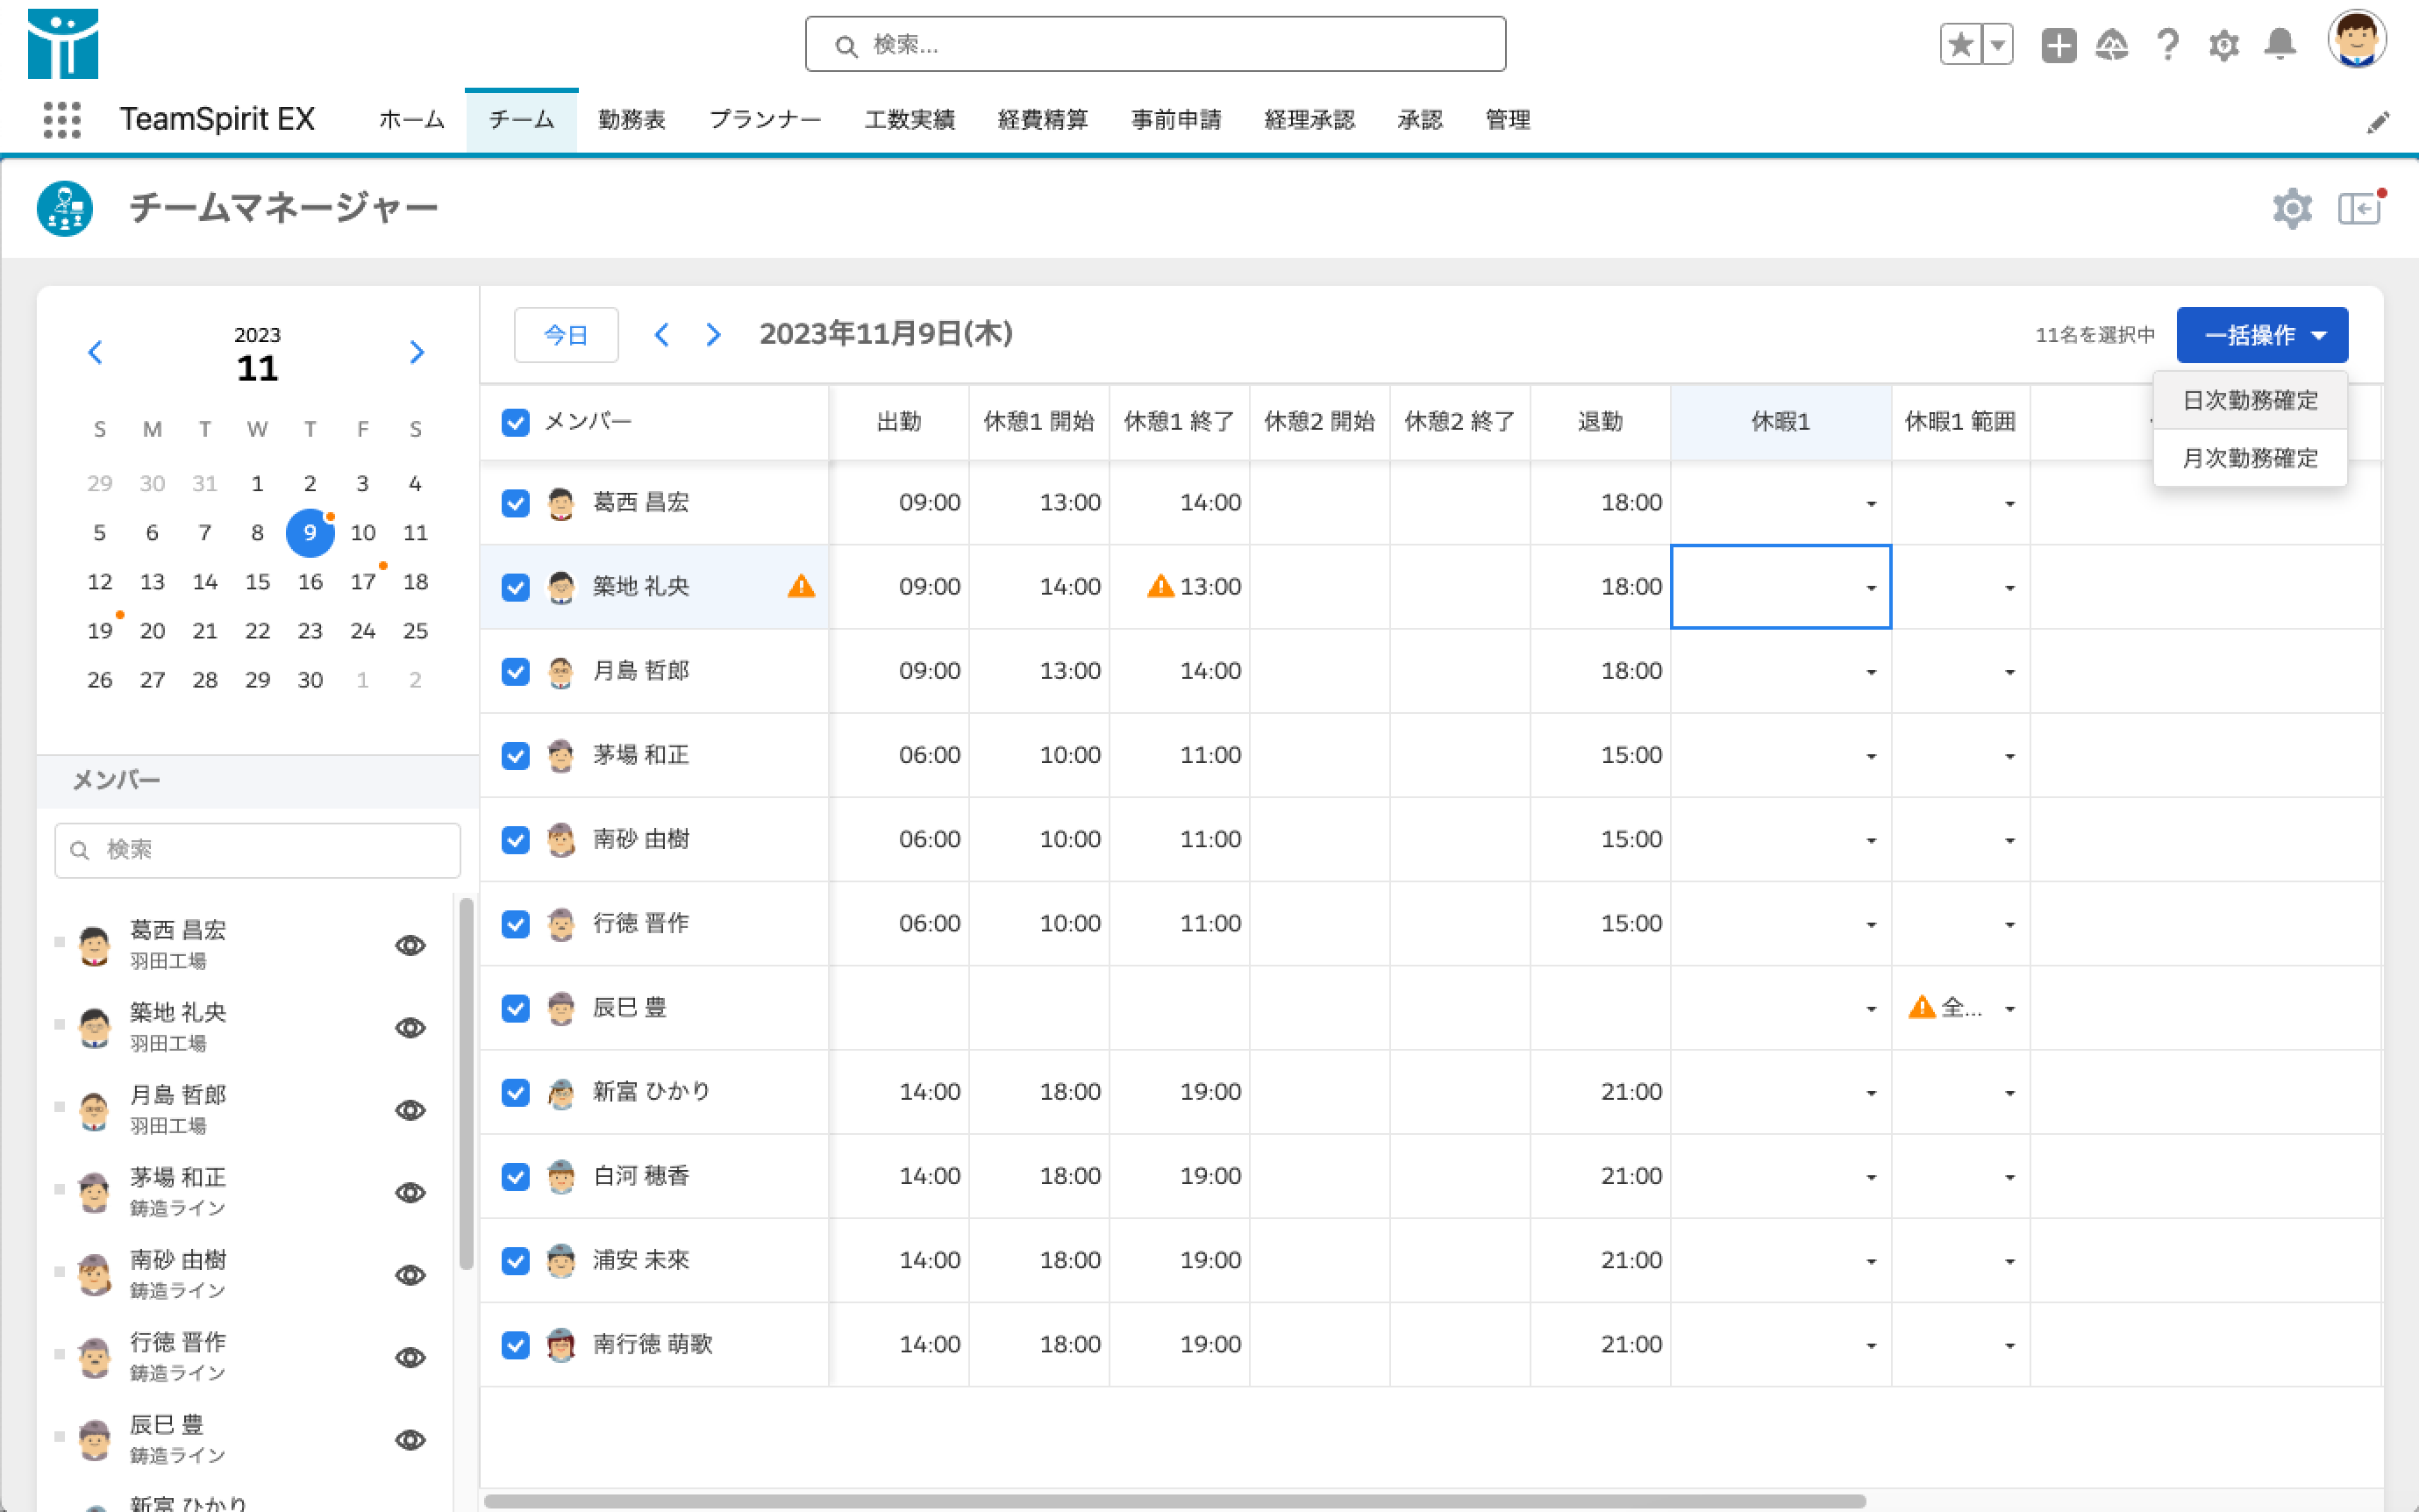Go to next month in calendar
The height and width of the screenshot is (1512, 2419).
pos(417,352)
